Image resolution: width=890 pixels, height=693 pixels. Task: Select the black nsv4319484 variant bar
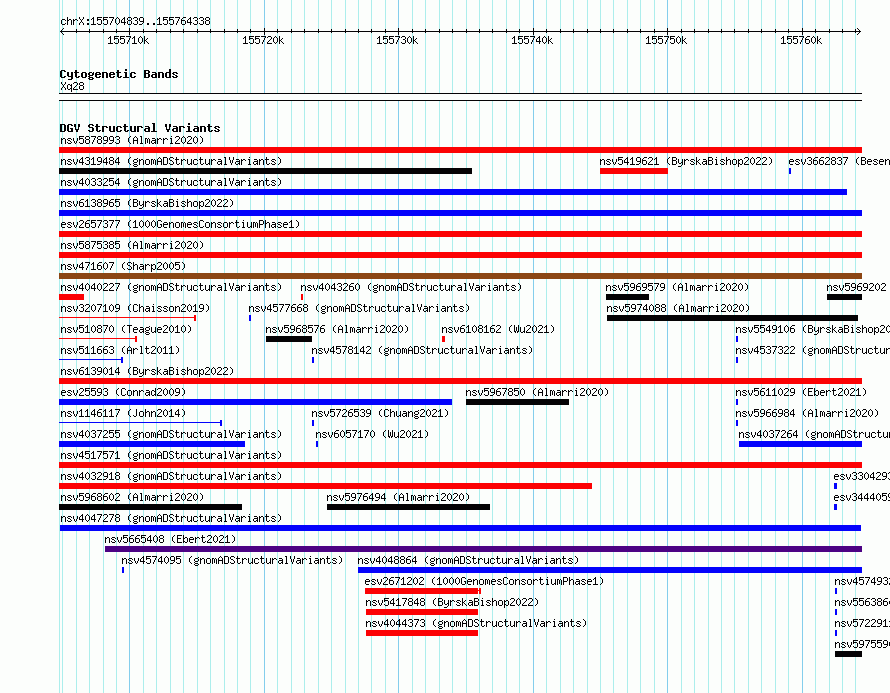[x=265, y=171]
